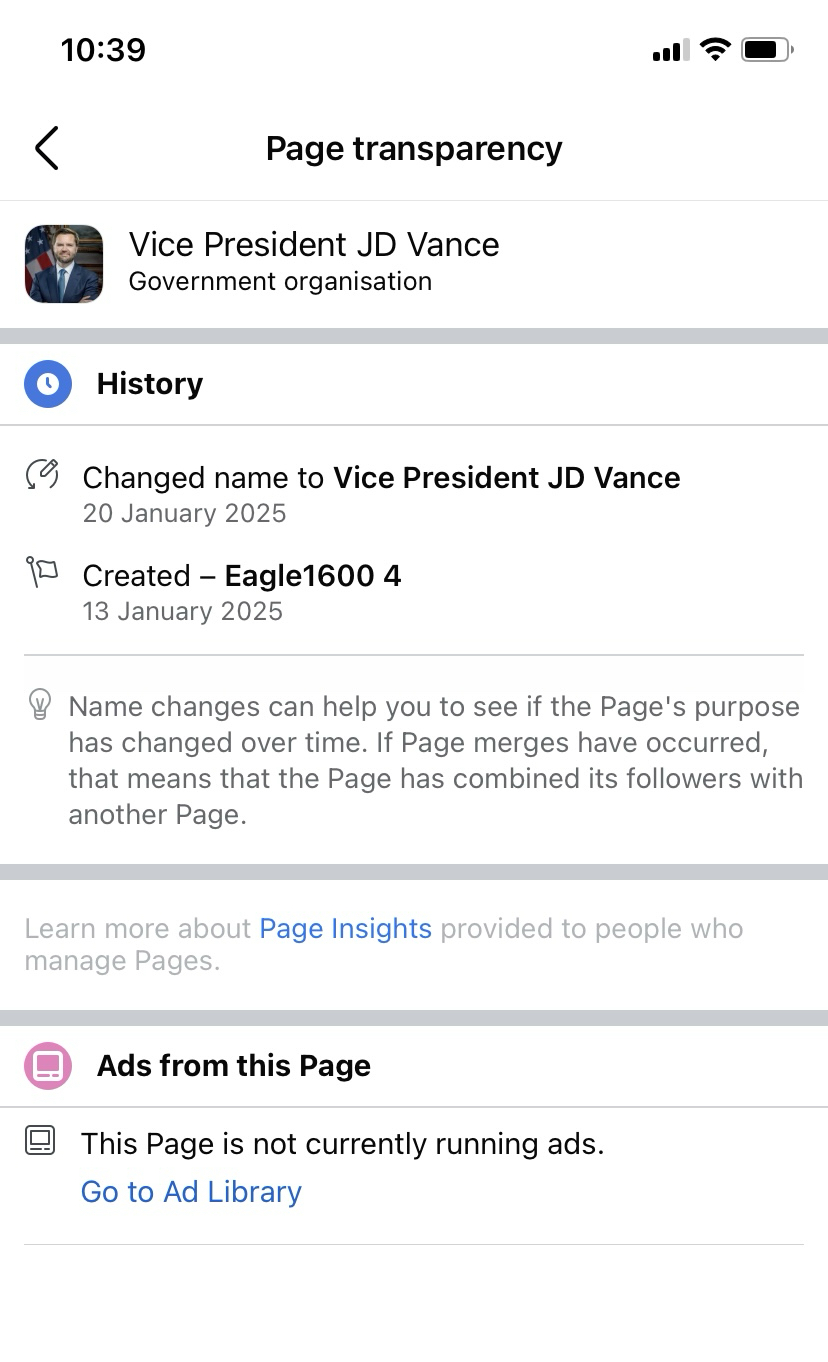Select the Changed name to Vice President JD Vance entry
This screenshot has height=1362, width=828.
[381, 478]
